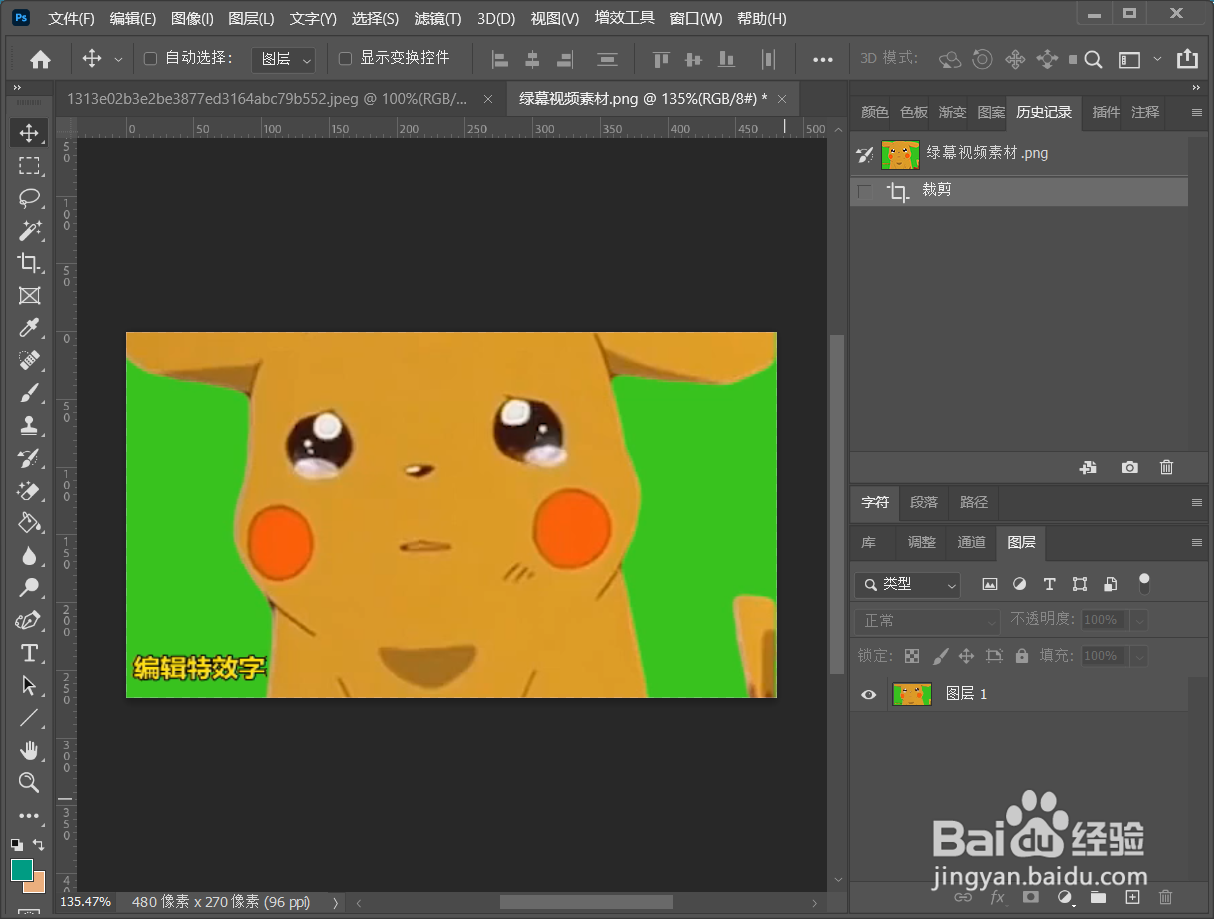
Task: Click align left edges icon
Action: click(499, 60)
